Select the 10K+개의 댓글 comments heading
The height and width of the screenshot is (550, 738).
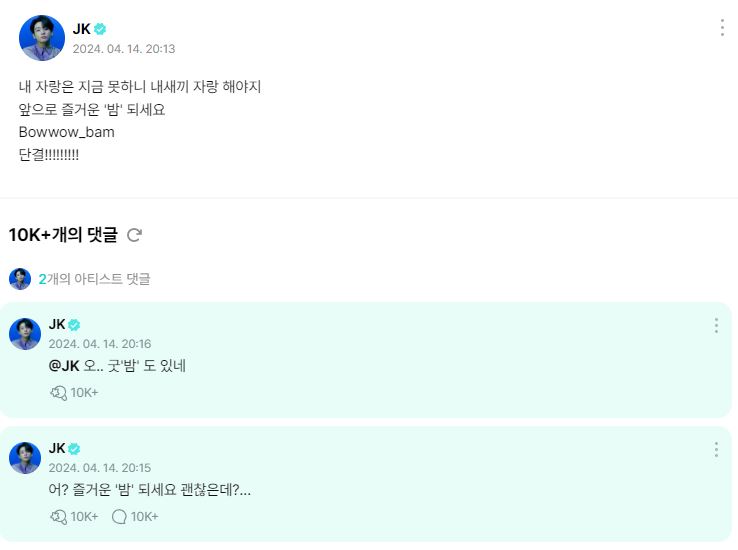click(x=63, y=235)
